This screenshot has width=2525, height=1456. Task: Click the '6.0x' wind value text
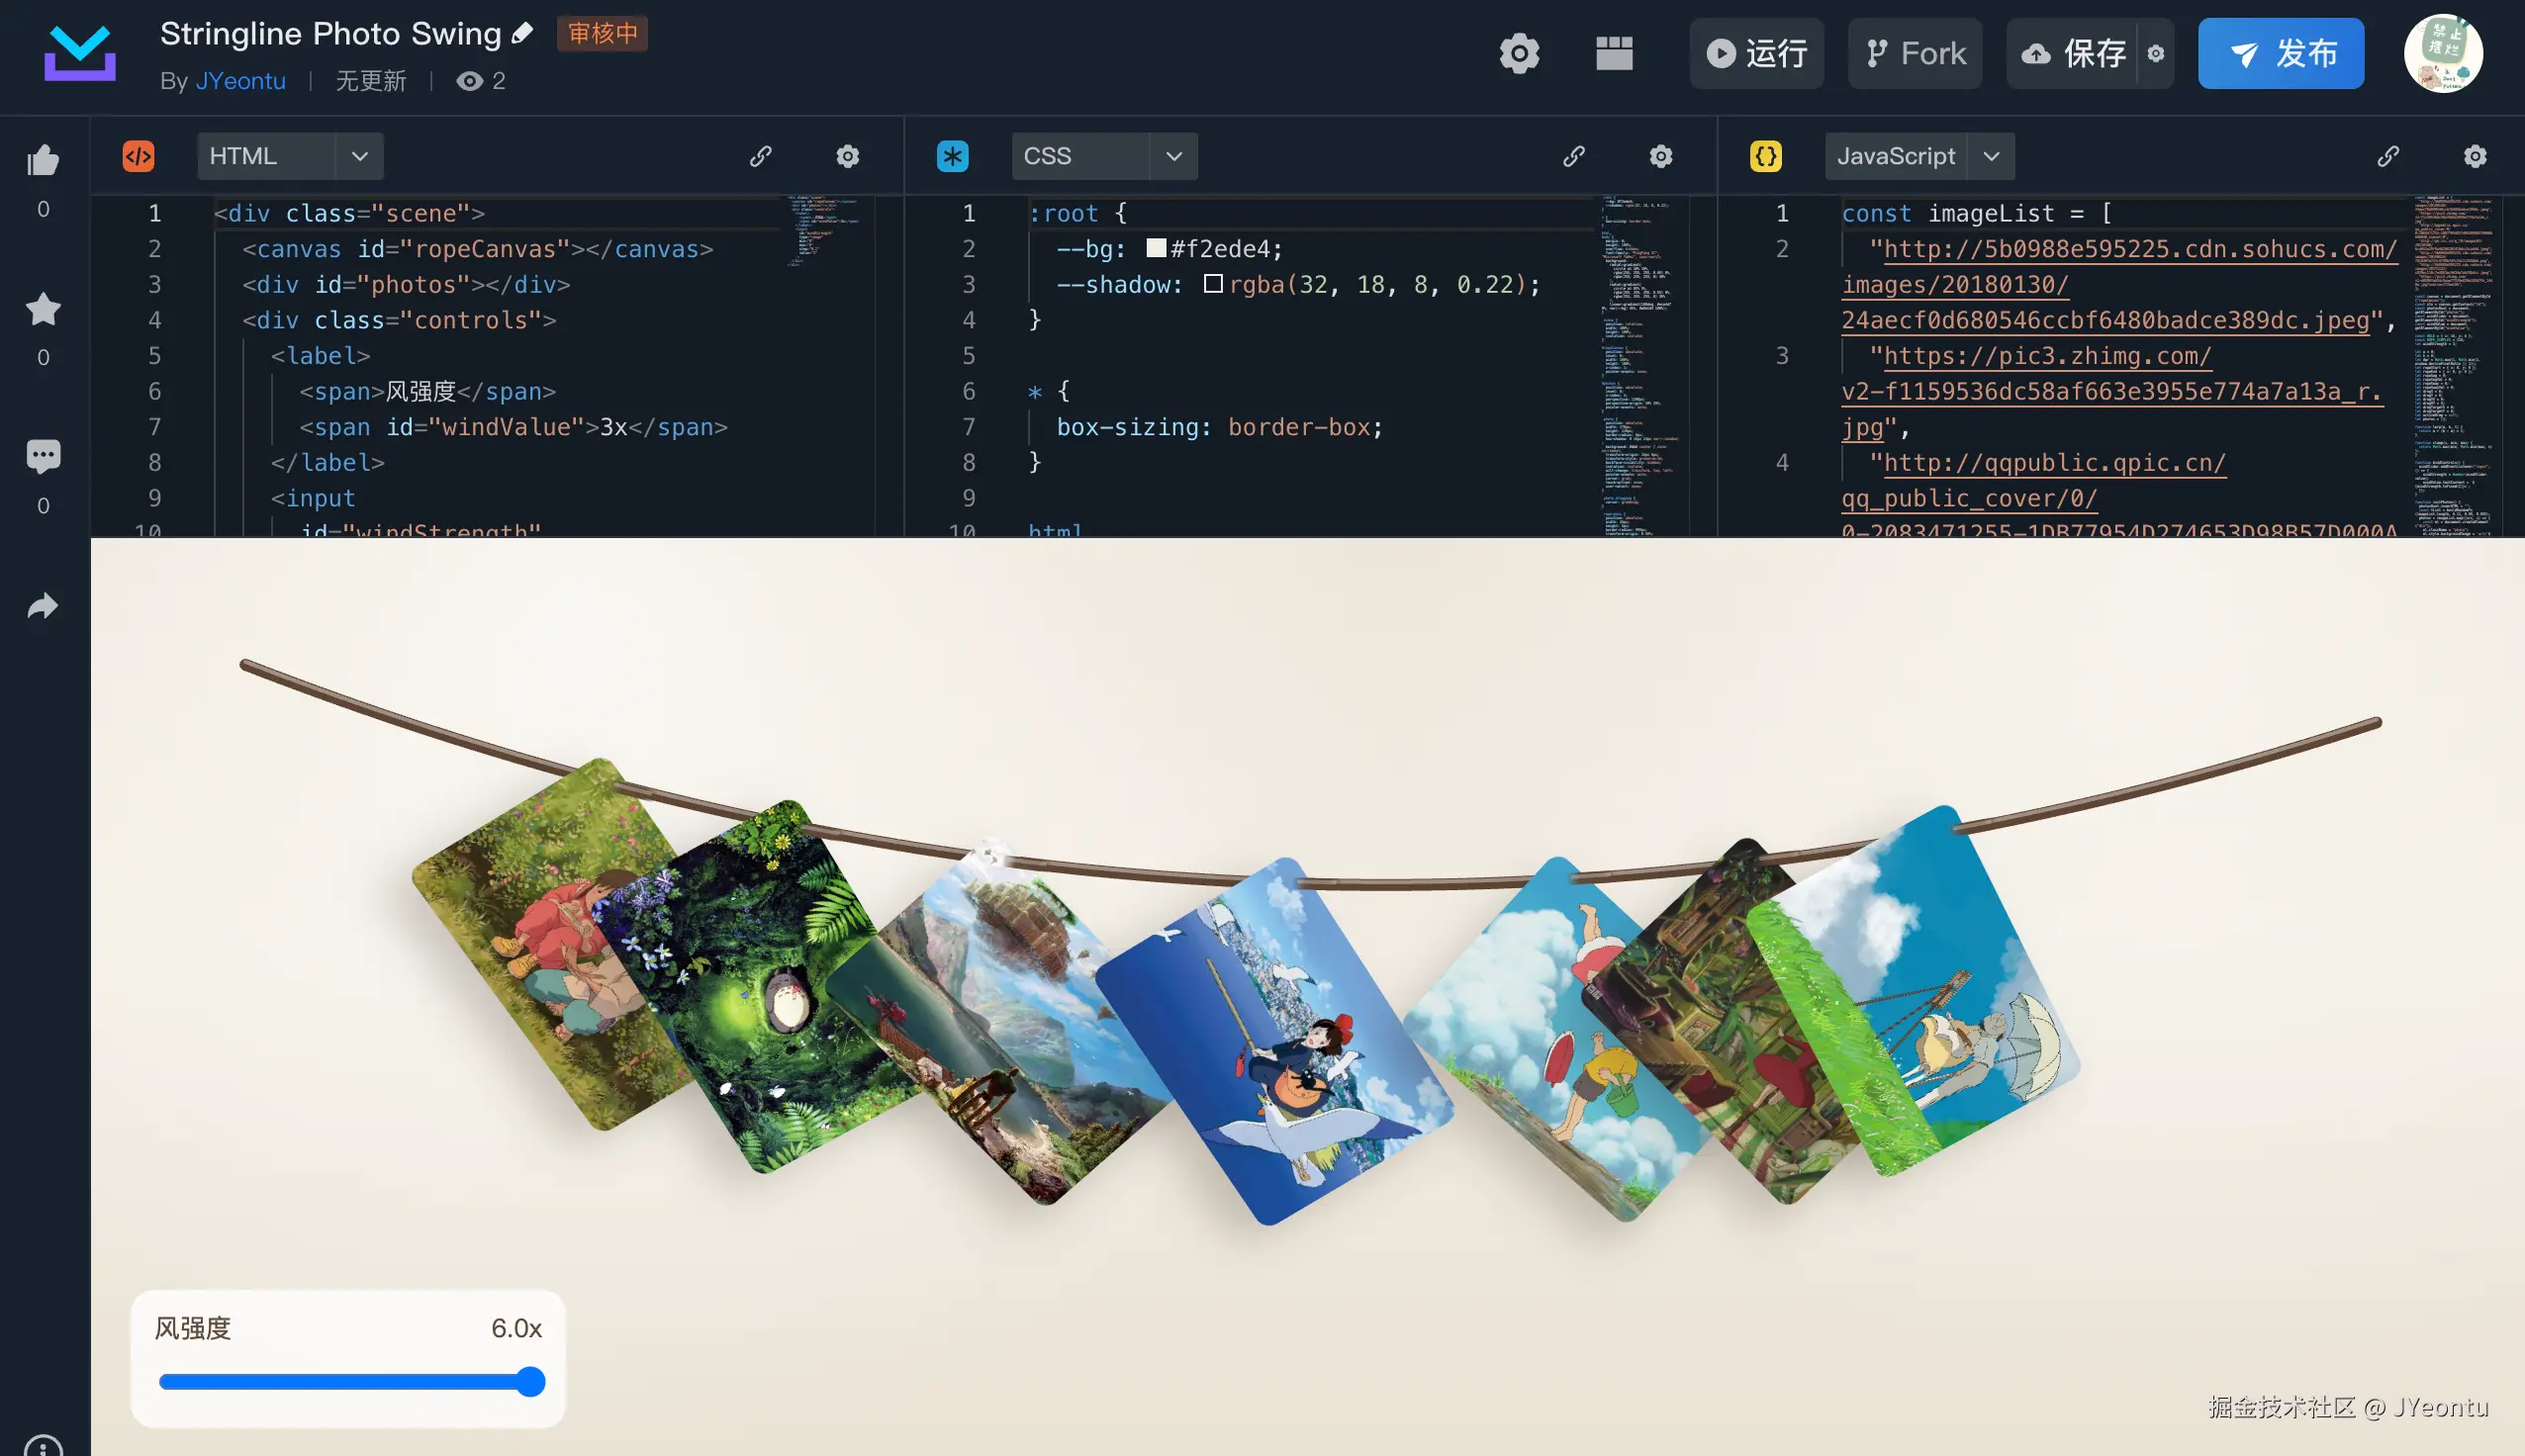click(516, 1328)
